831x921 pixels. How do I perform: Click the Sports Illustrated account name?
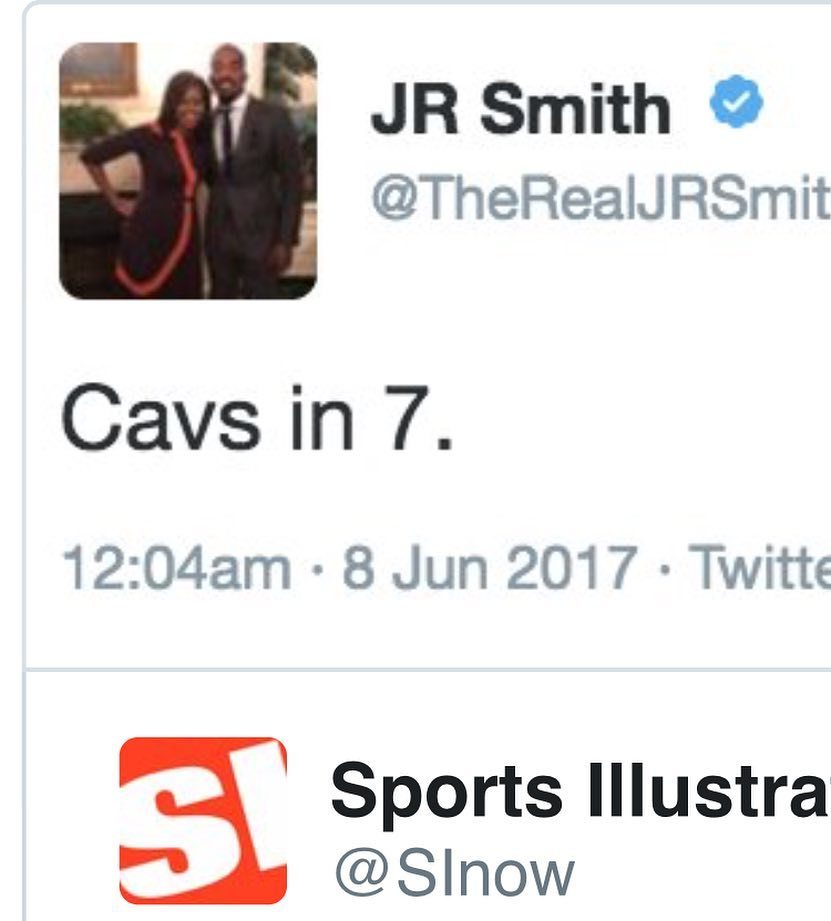581,792
